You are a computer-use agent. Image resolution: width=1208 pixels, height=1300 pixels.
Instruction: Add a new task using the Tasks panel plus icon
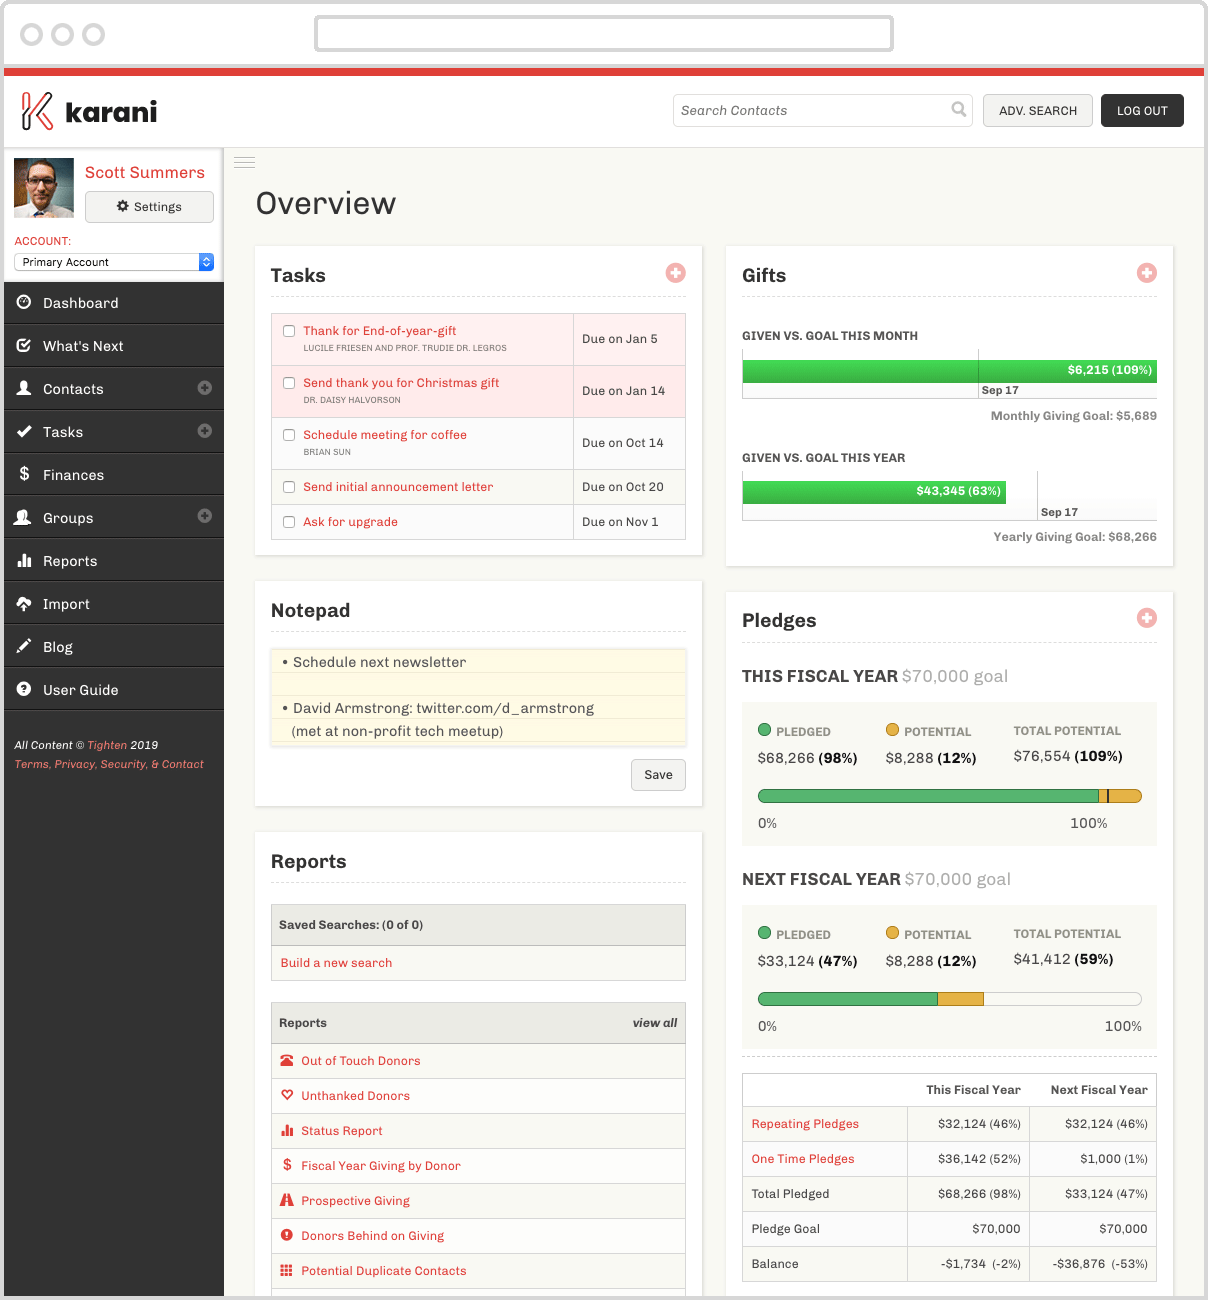pyautogui.click(x=675, y=272)
